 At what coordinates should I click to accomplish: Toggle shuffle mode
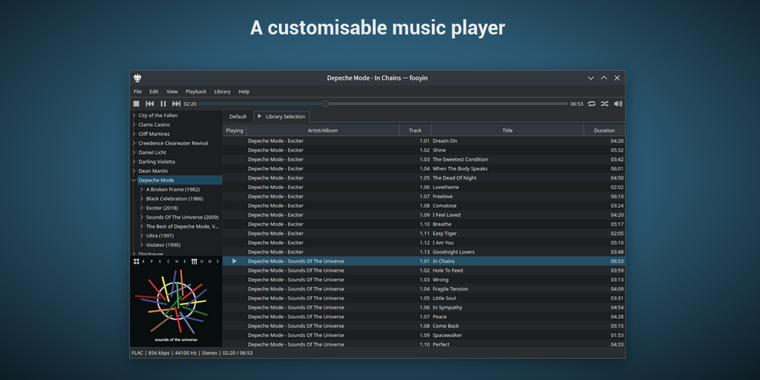click(x=604, y=104)
